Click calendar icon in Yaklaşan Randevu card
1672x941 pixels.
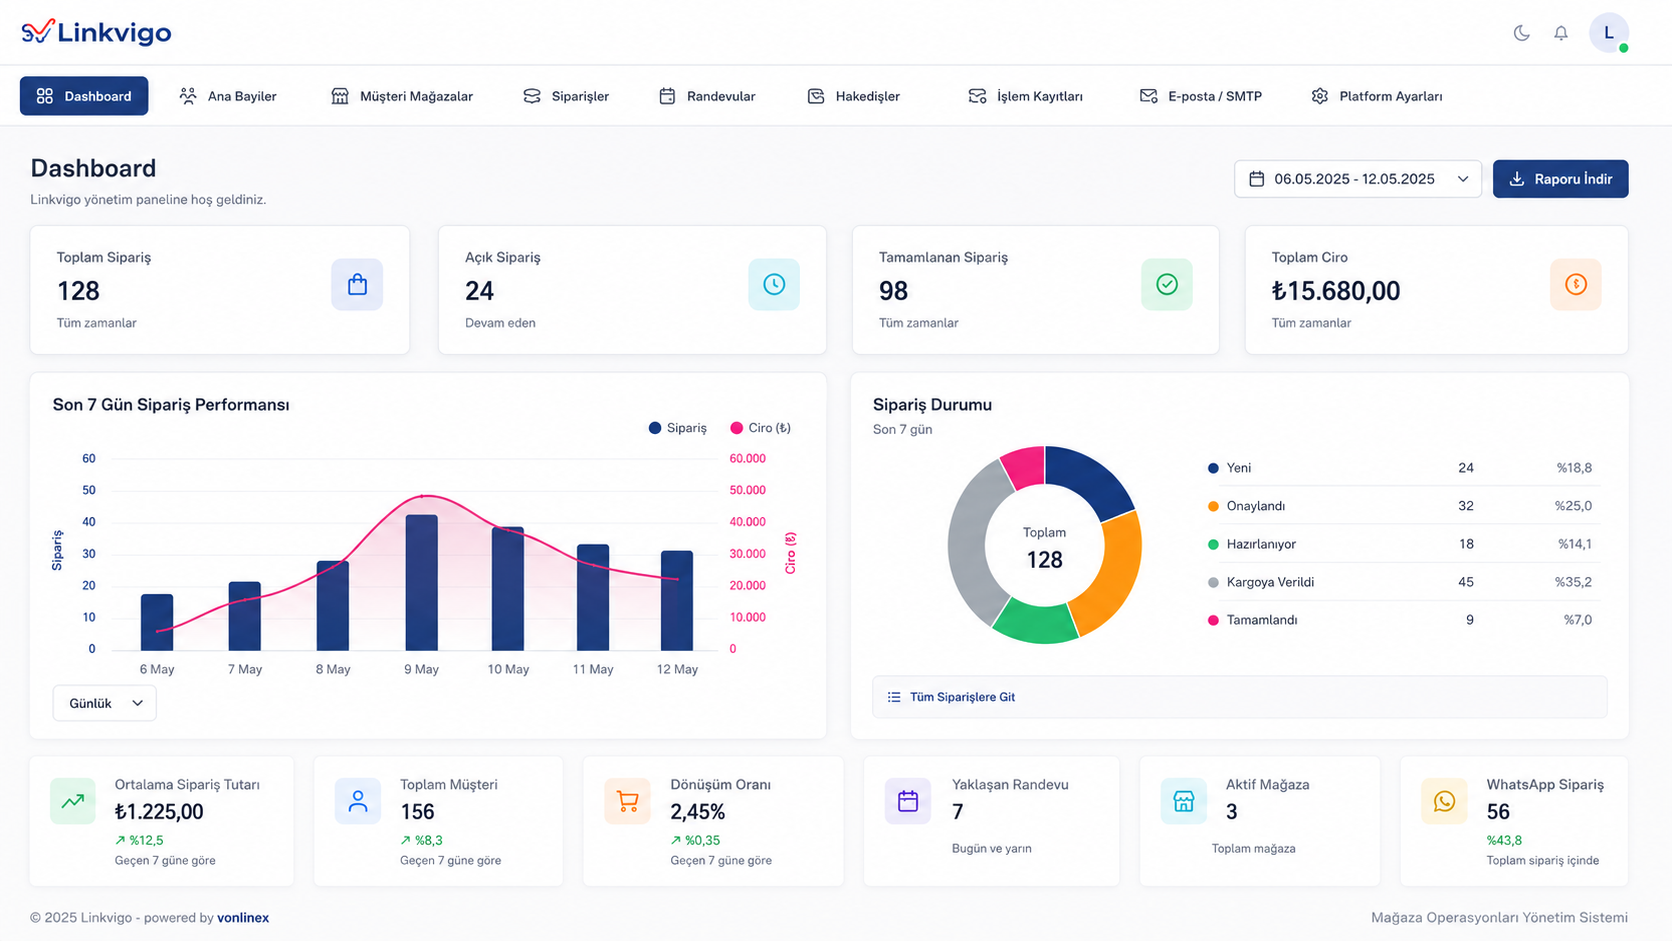[x=908, y=801]
